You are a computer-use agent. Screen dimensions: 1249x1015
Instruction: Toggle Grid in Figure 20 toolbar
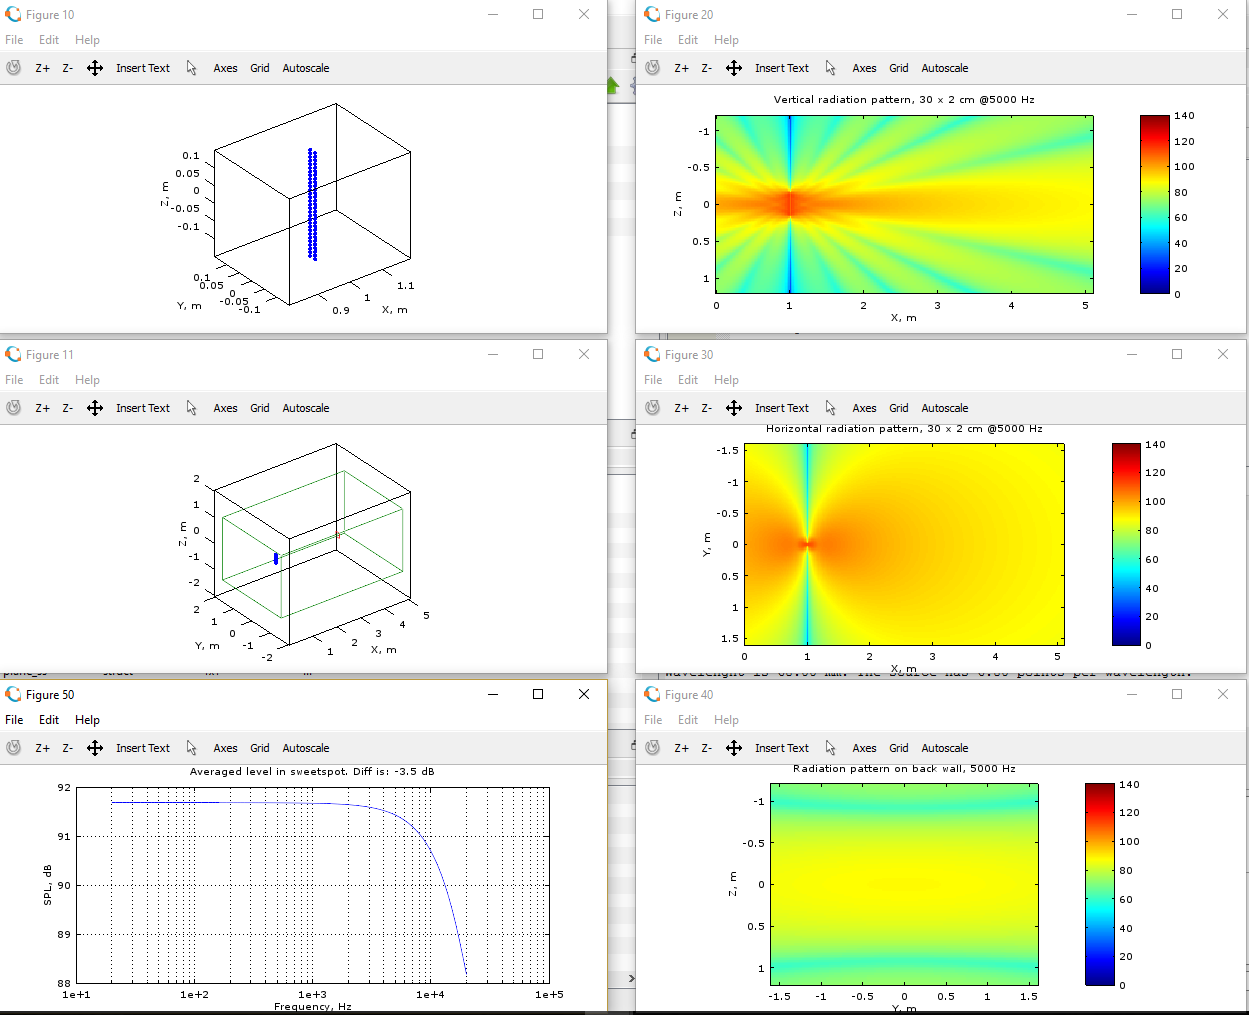[899, 68]
